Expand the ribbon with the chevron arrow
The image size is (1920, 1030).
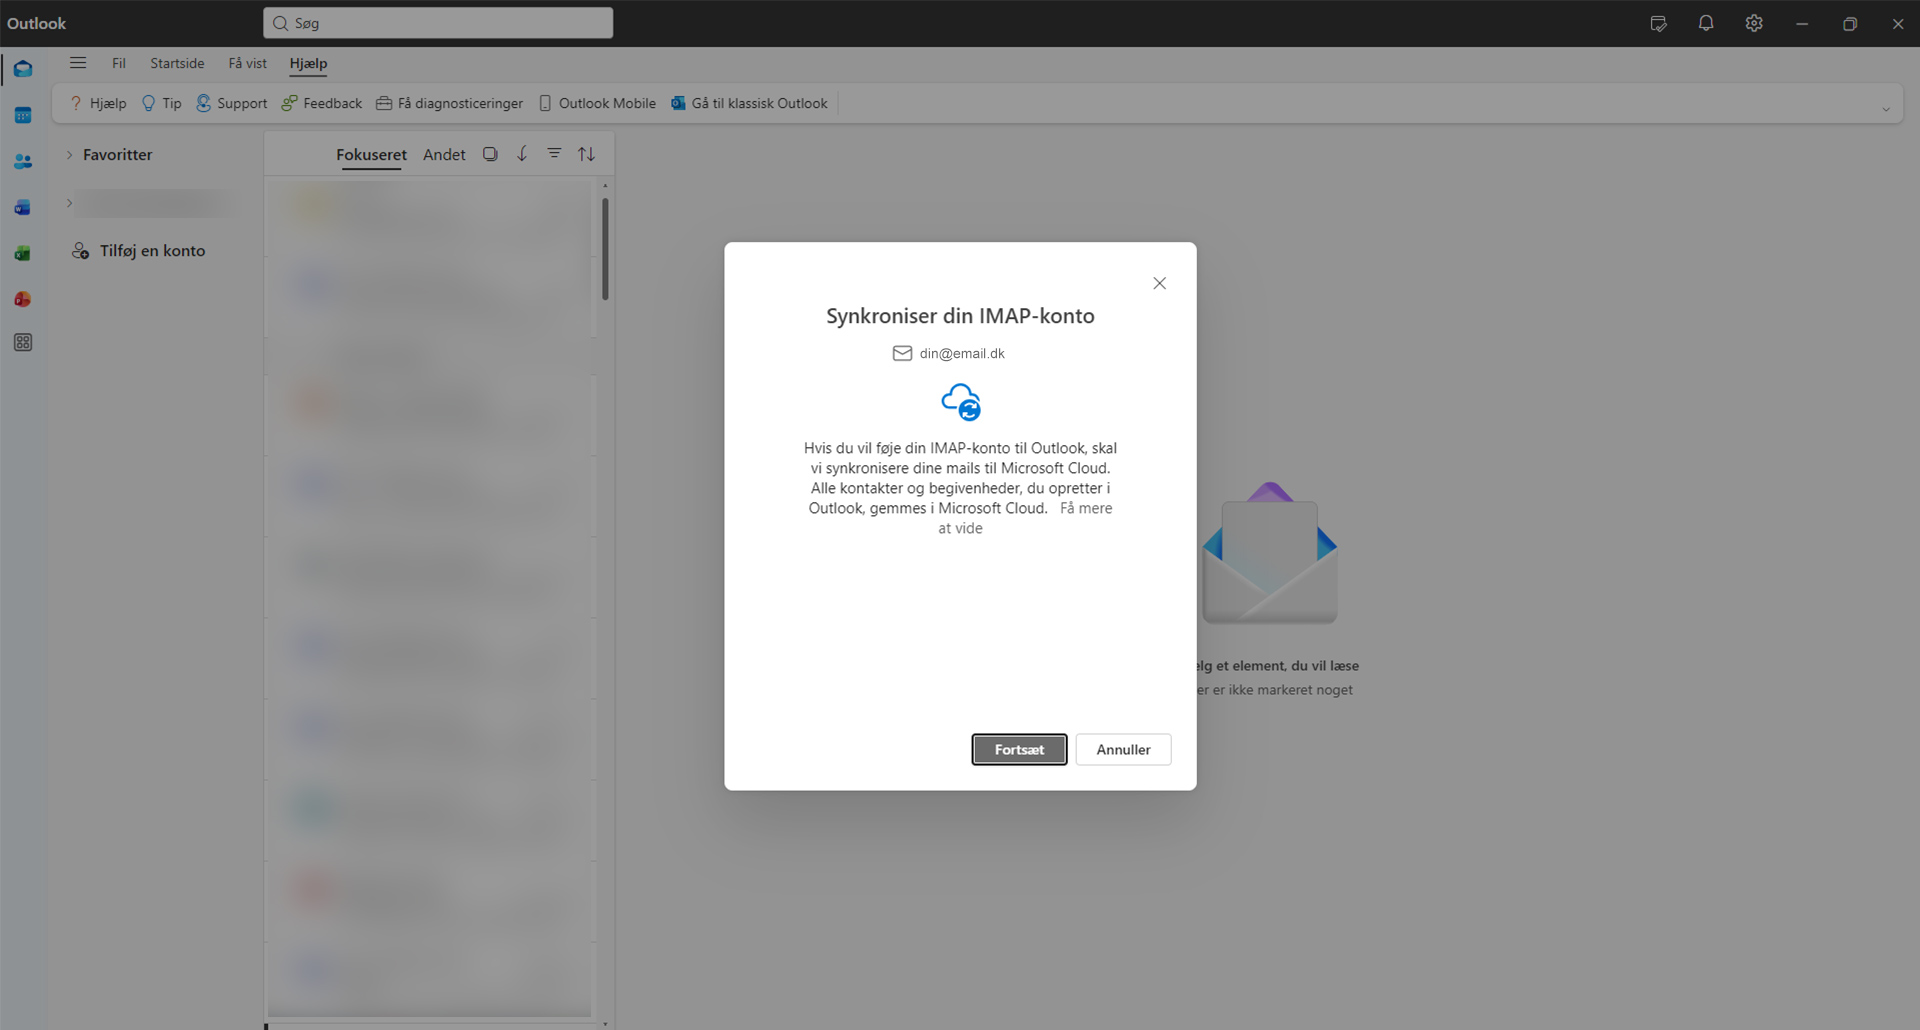click(x=1886, y=109)
